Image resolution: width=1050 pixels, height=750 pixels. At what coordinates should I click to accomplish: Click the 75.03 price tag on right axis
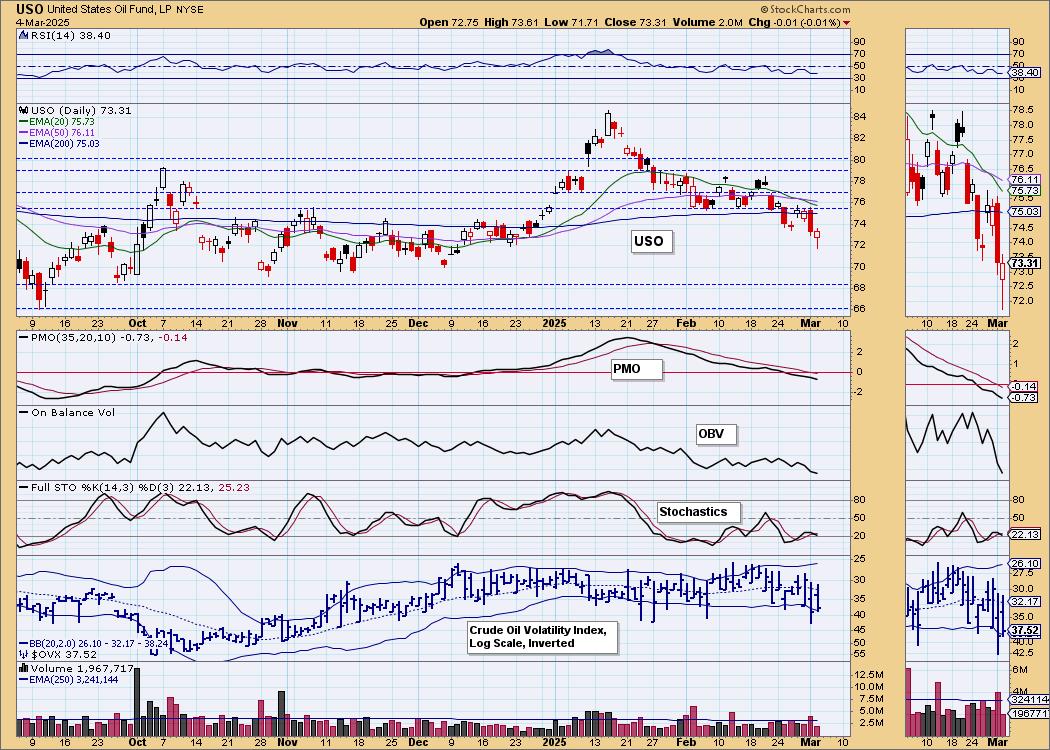pyautogui.click(x=1025, y=211)
